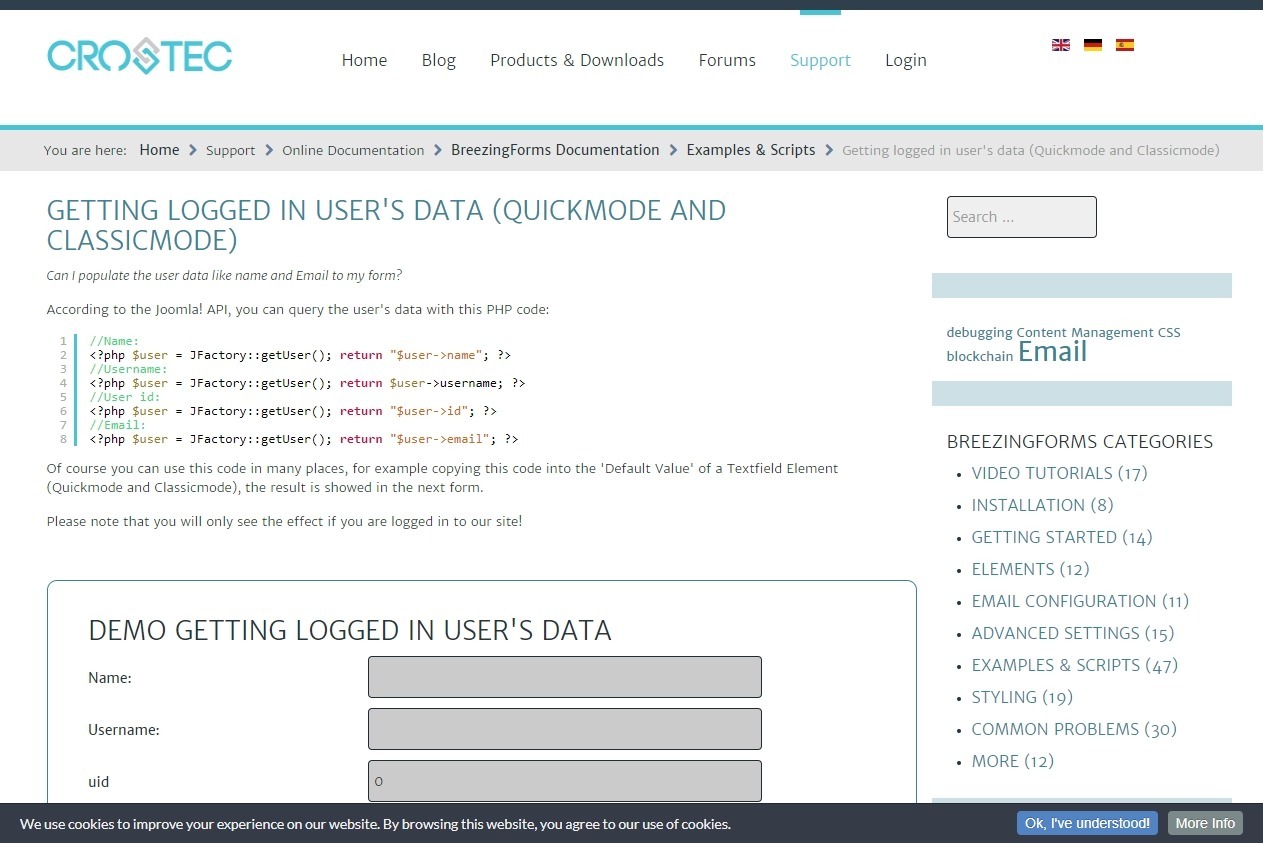Click the '$user->username' code line
The height and width of the screenshot is (843, 1263).
click(x=307, y=383)
